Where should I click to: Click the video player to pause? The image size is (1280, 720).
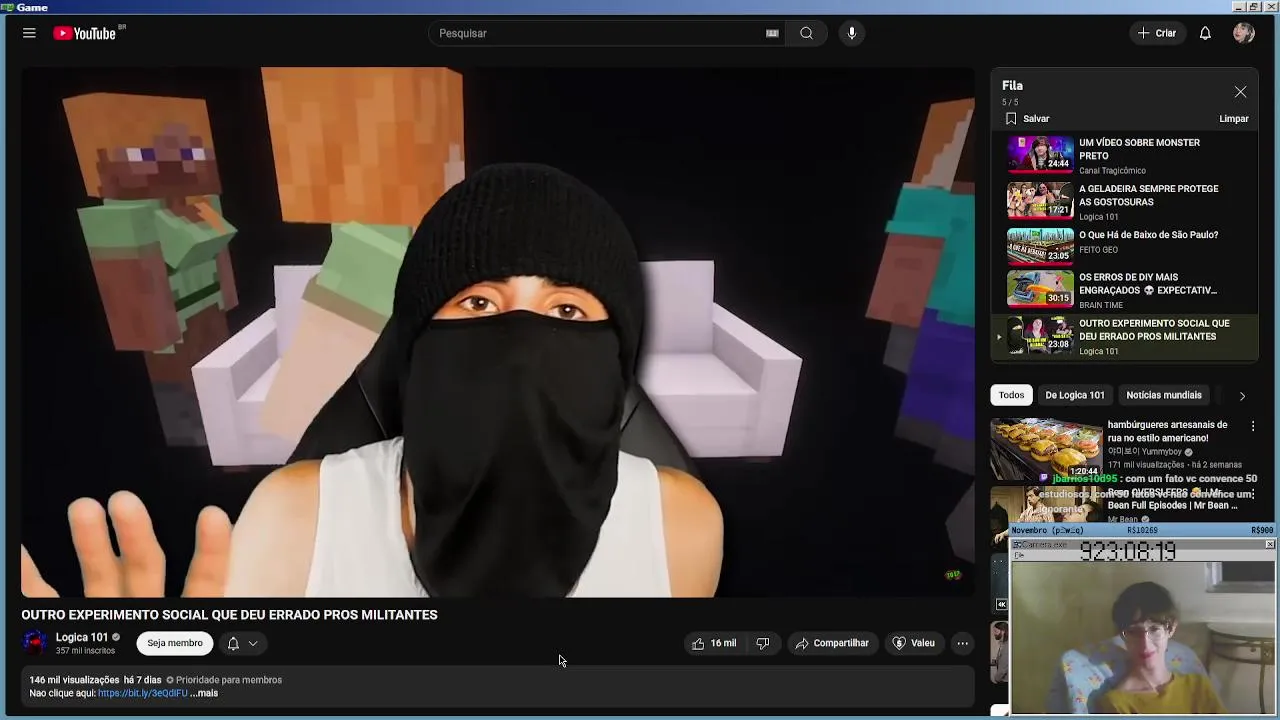(x=498, y=332)
